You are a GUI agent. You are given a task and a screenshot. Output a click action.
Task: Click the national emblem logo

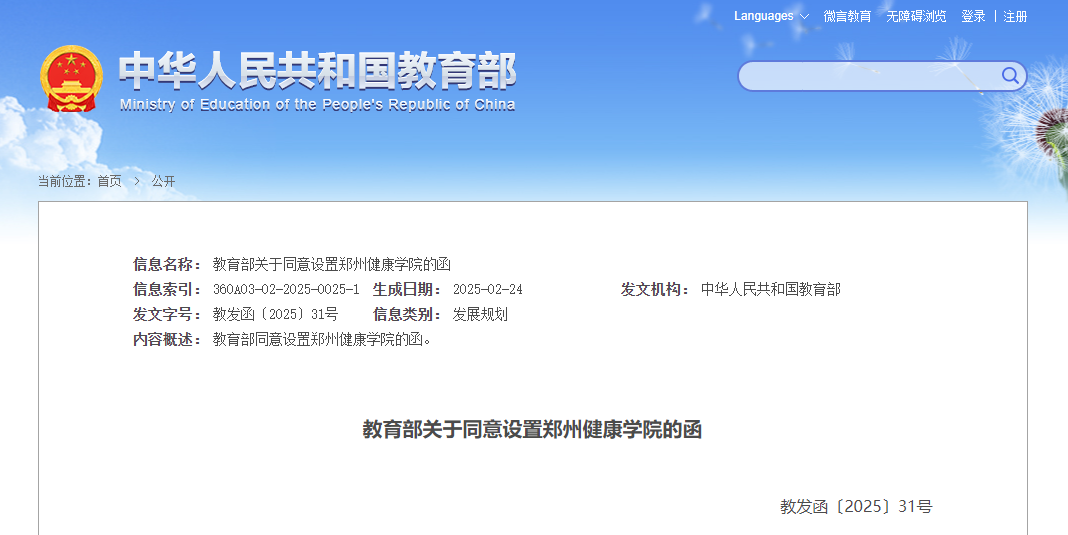pyautogui.click(x=71, y=78)
